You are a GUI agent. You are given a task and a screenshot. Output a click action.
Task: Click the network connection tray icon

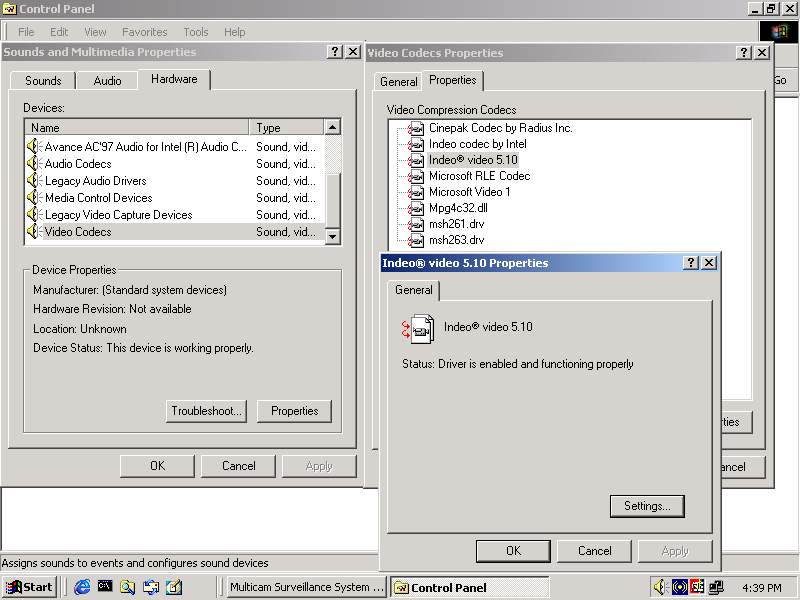point(717,587)
